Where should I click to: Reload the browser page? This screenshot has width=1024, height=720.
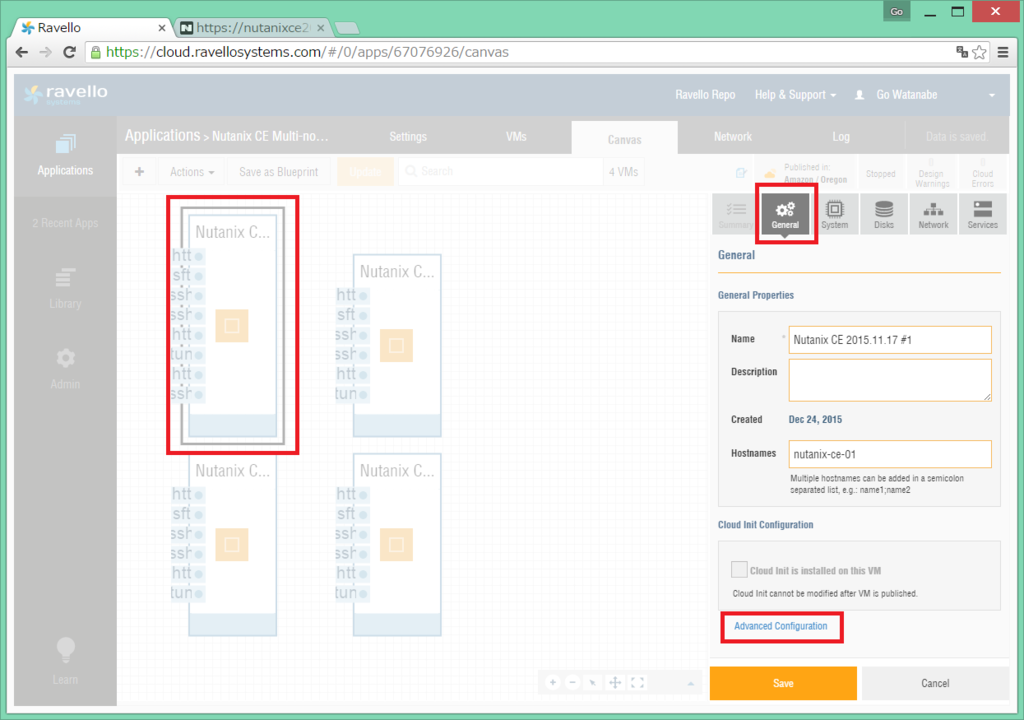tap(69, 52)
